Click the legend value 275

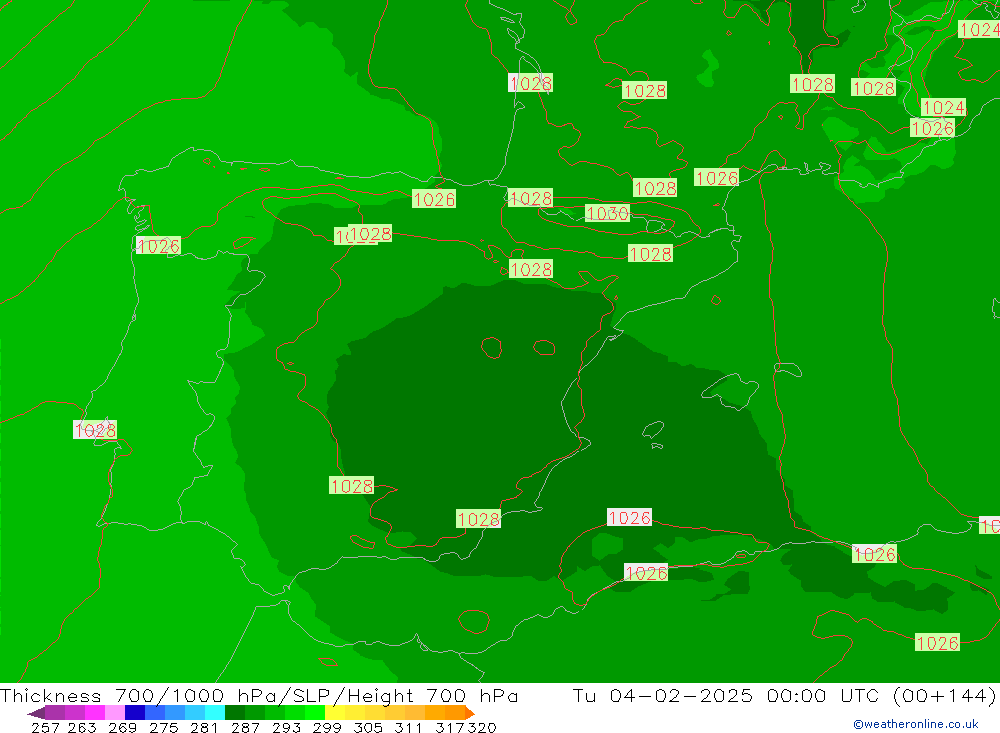(x=163, y=727)
